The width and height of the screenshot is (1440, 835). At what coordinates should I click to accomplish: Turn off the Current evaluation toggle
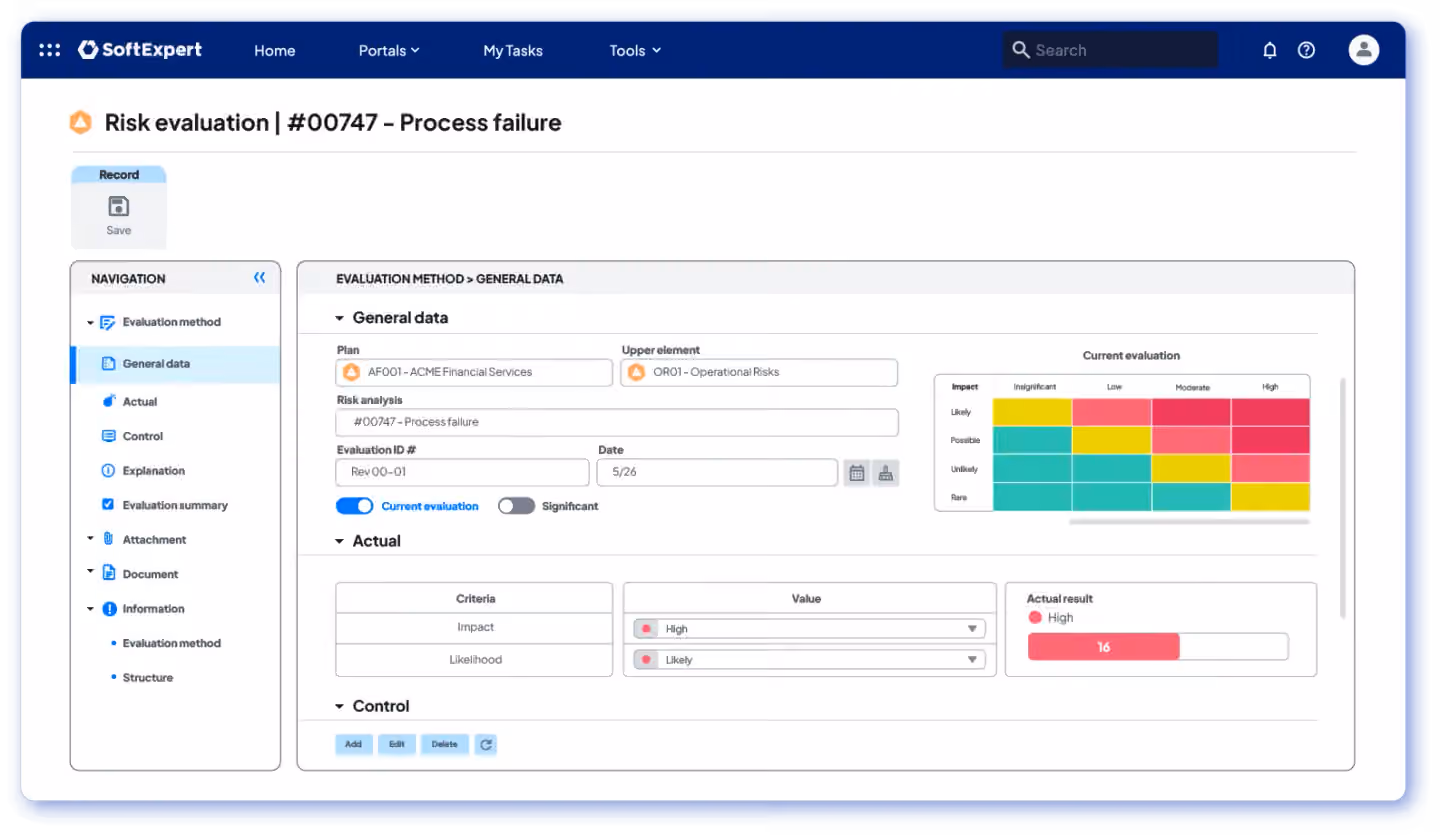pos(355,506)
